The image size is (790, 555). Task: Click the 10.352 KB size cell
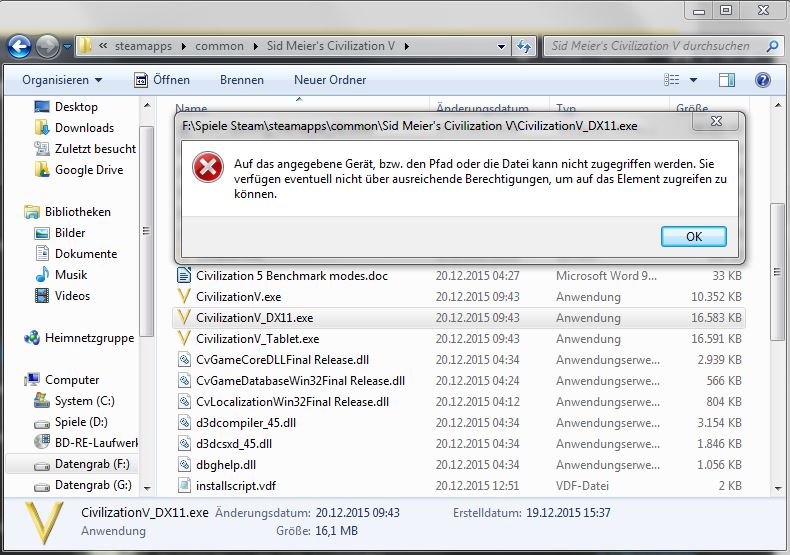click(x=716, y=297)
